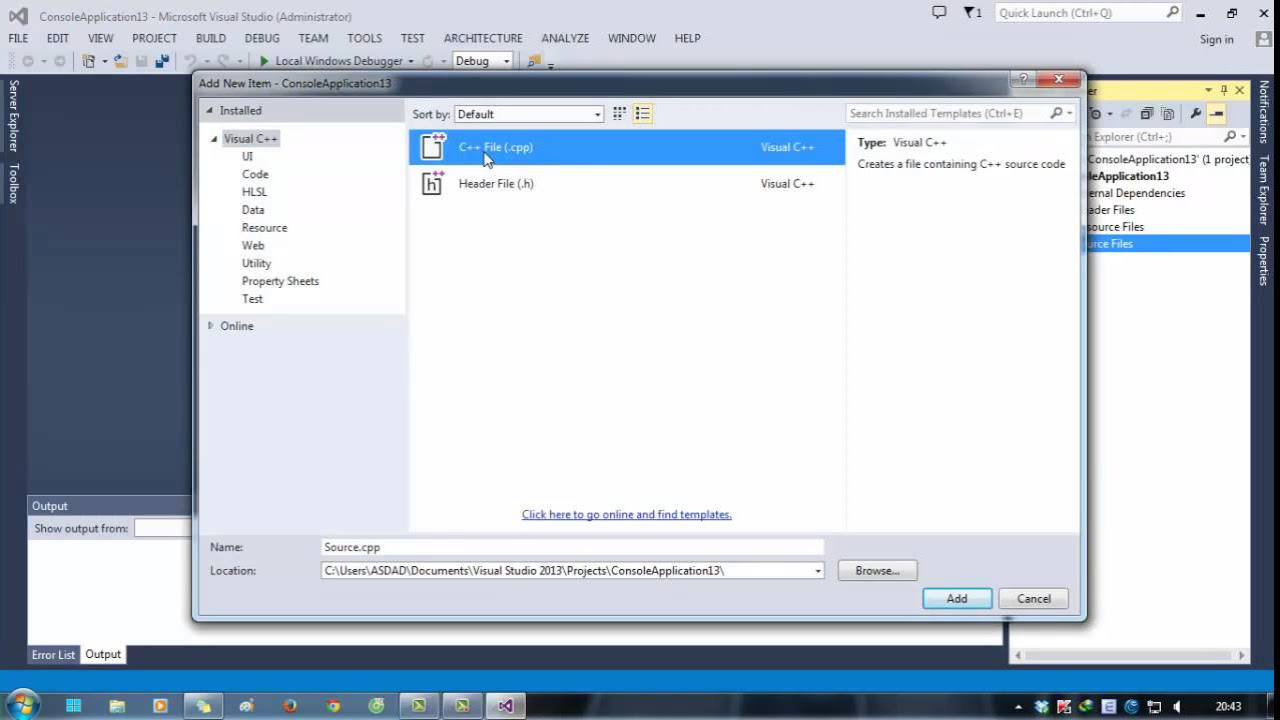Select the C++ File (.cpp) template
The image size is (1280, 720).
627,147
